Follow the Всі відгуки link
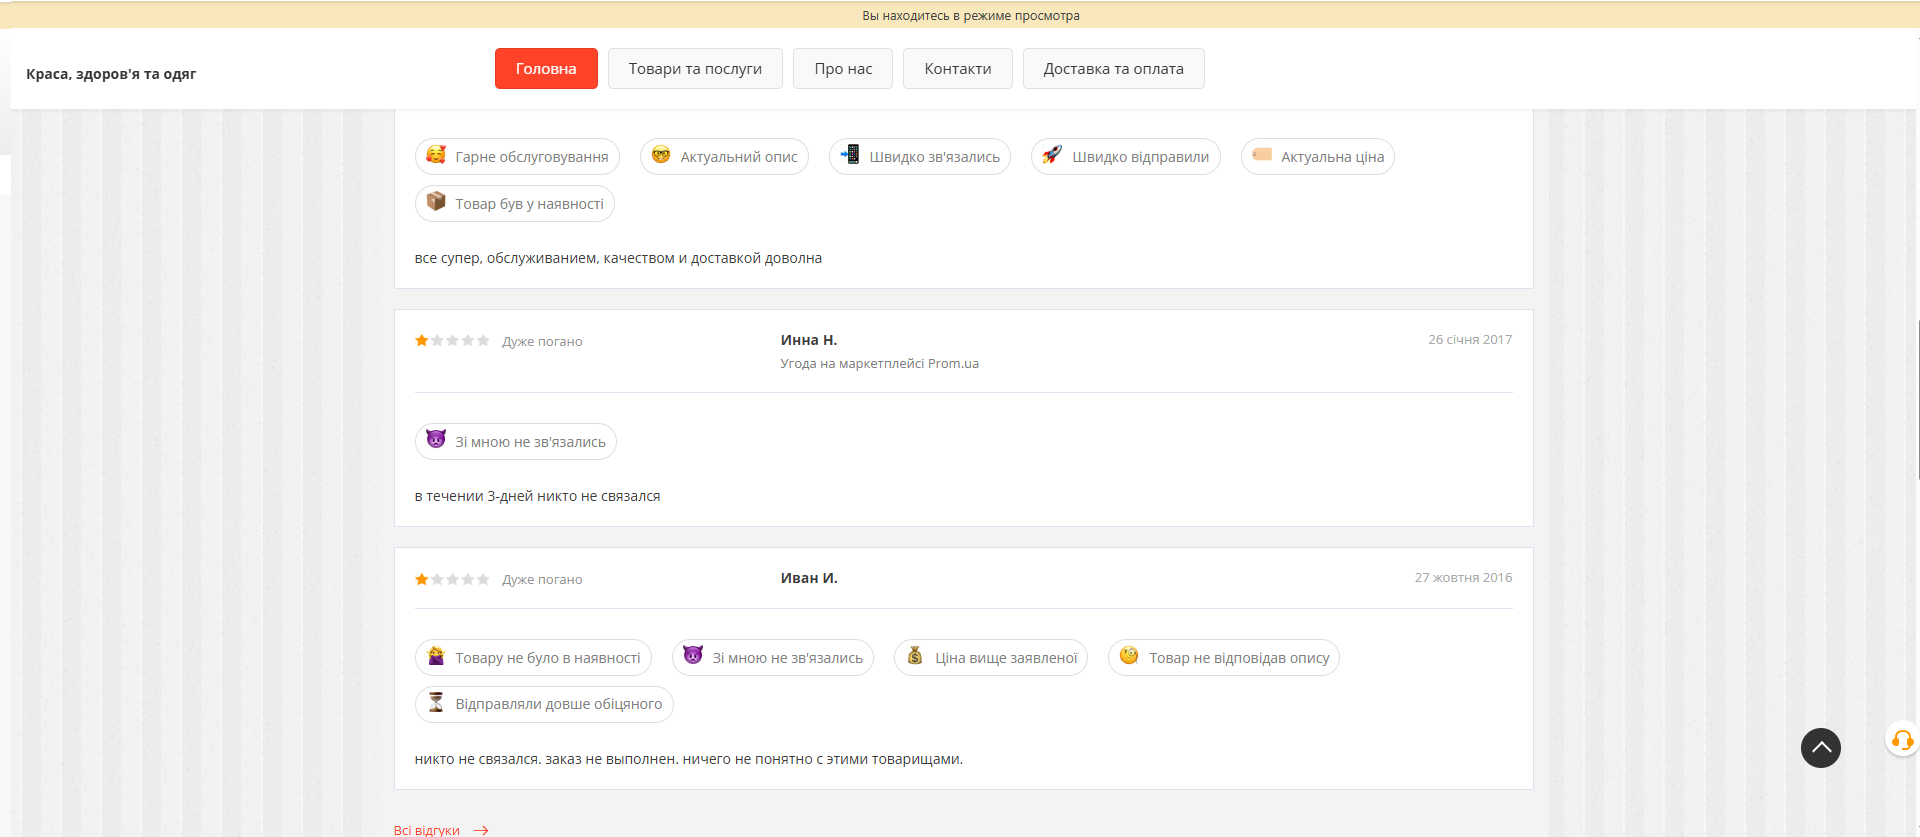 click(427, 830)
